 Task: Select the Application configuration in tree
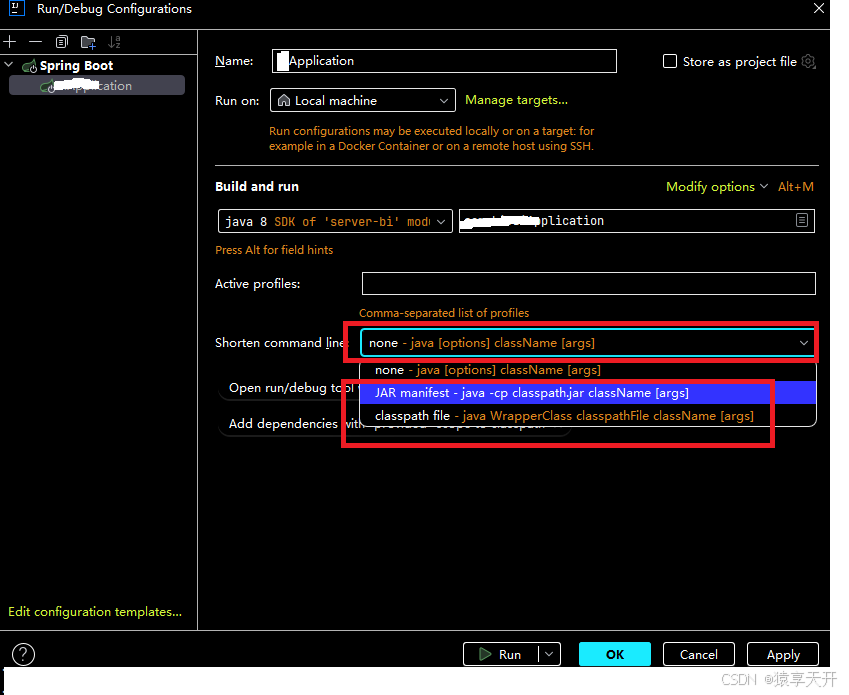tap(97, 86)
